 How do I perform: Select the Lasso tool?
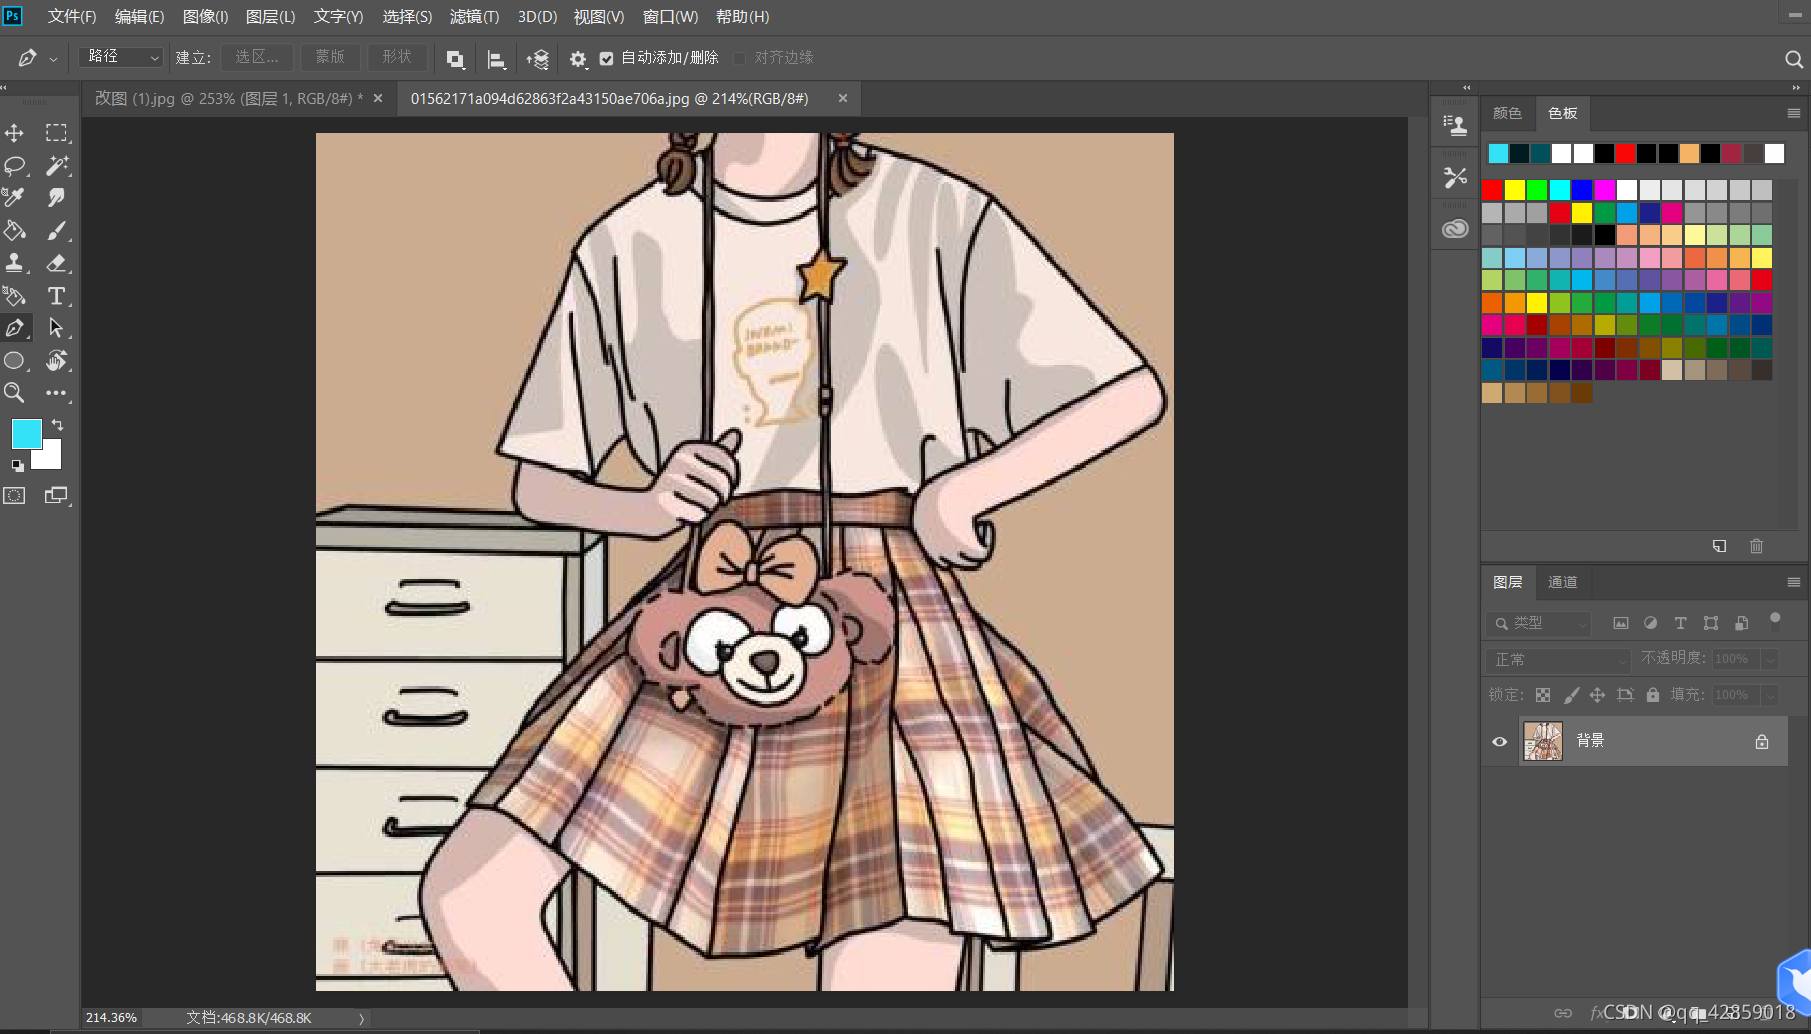point(15,166)
